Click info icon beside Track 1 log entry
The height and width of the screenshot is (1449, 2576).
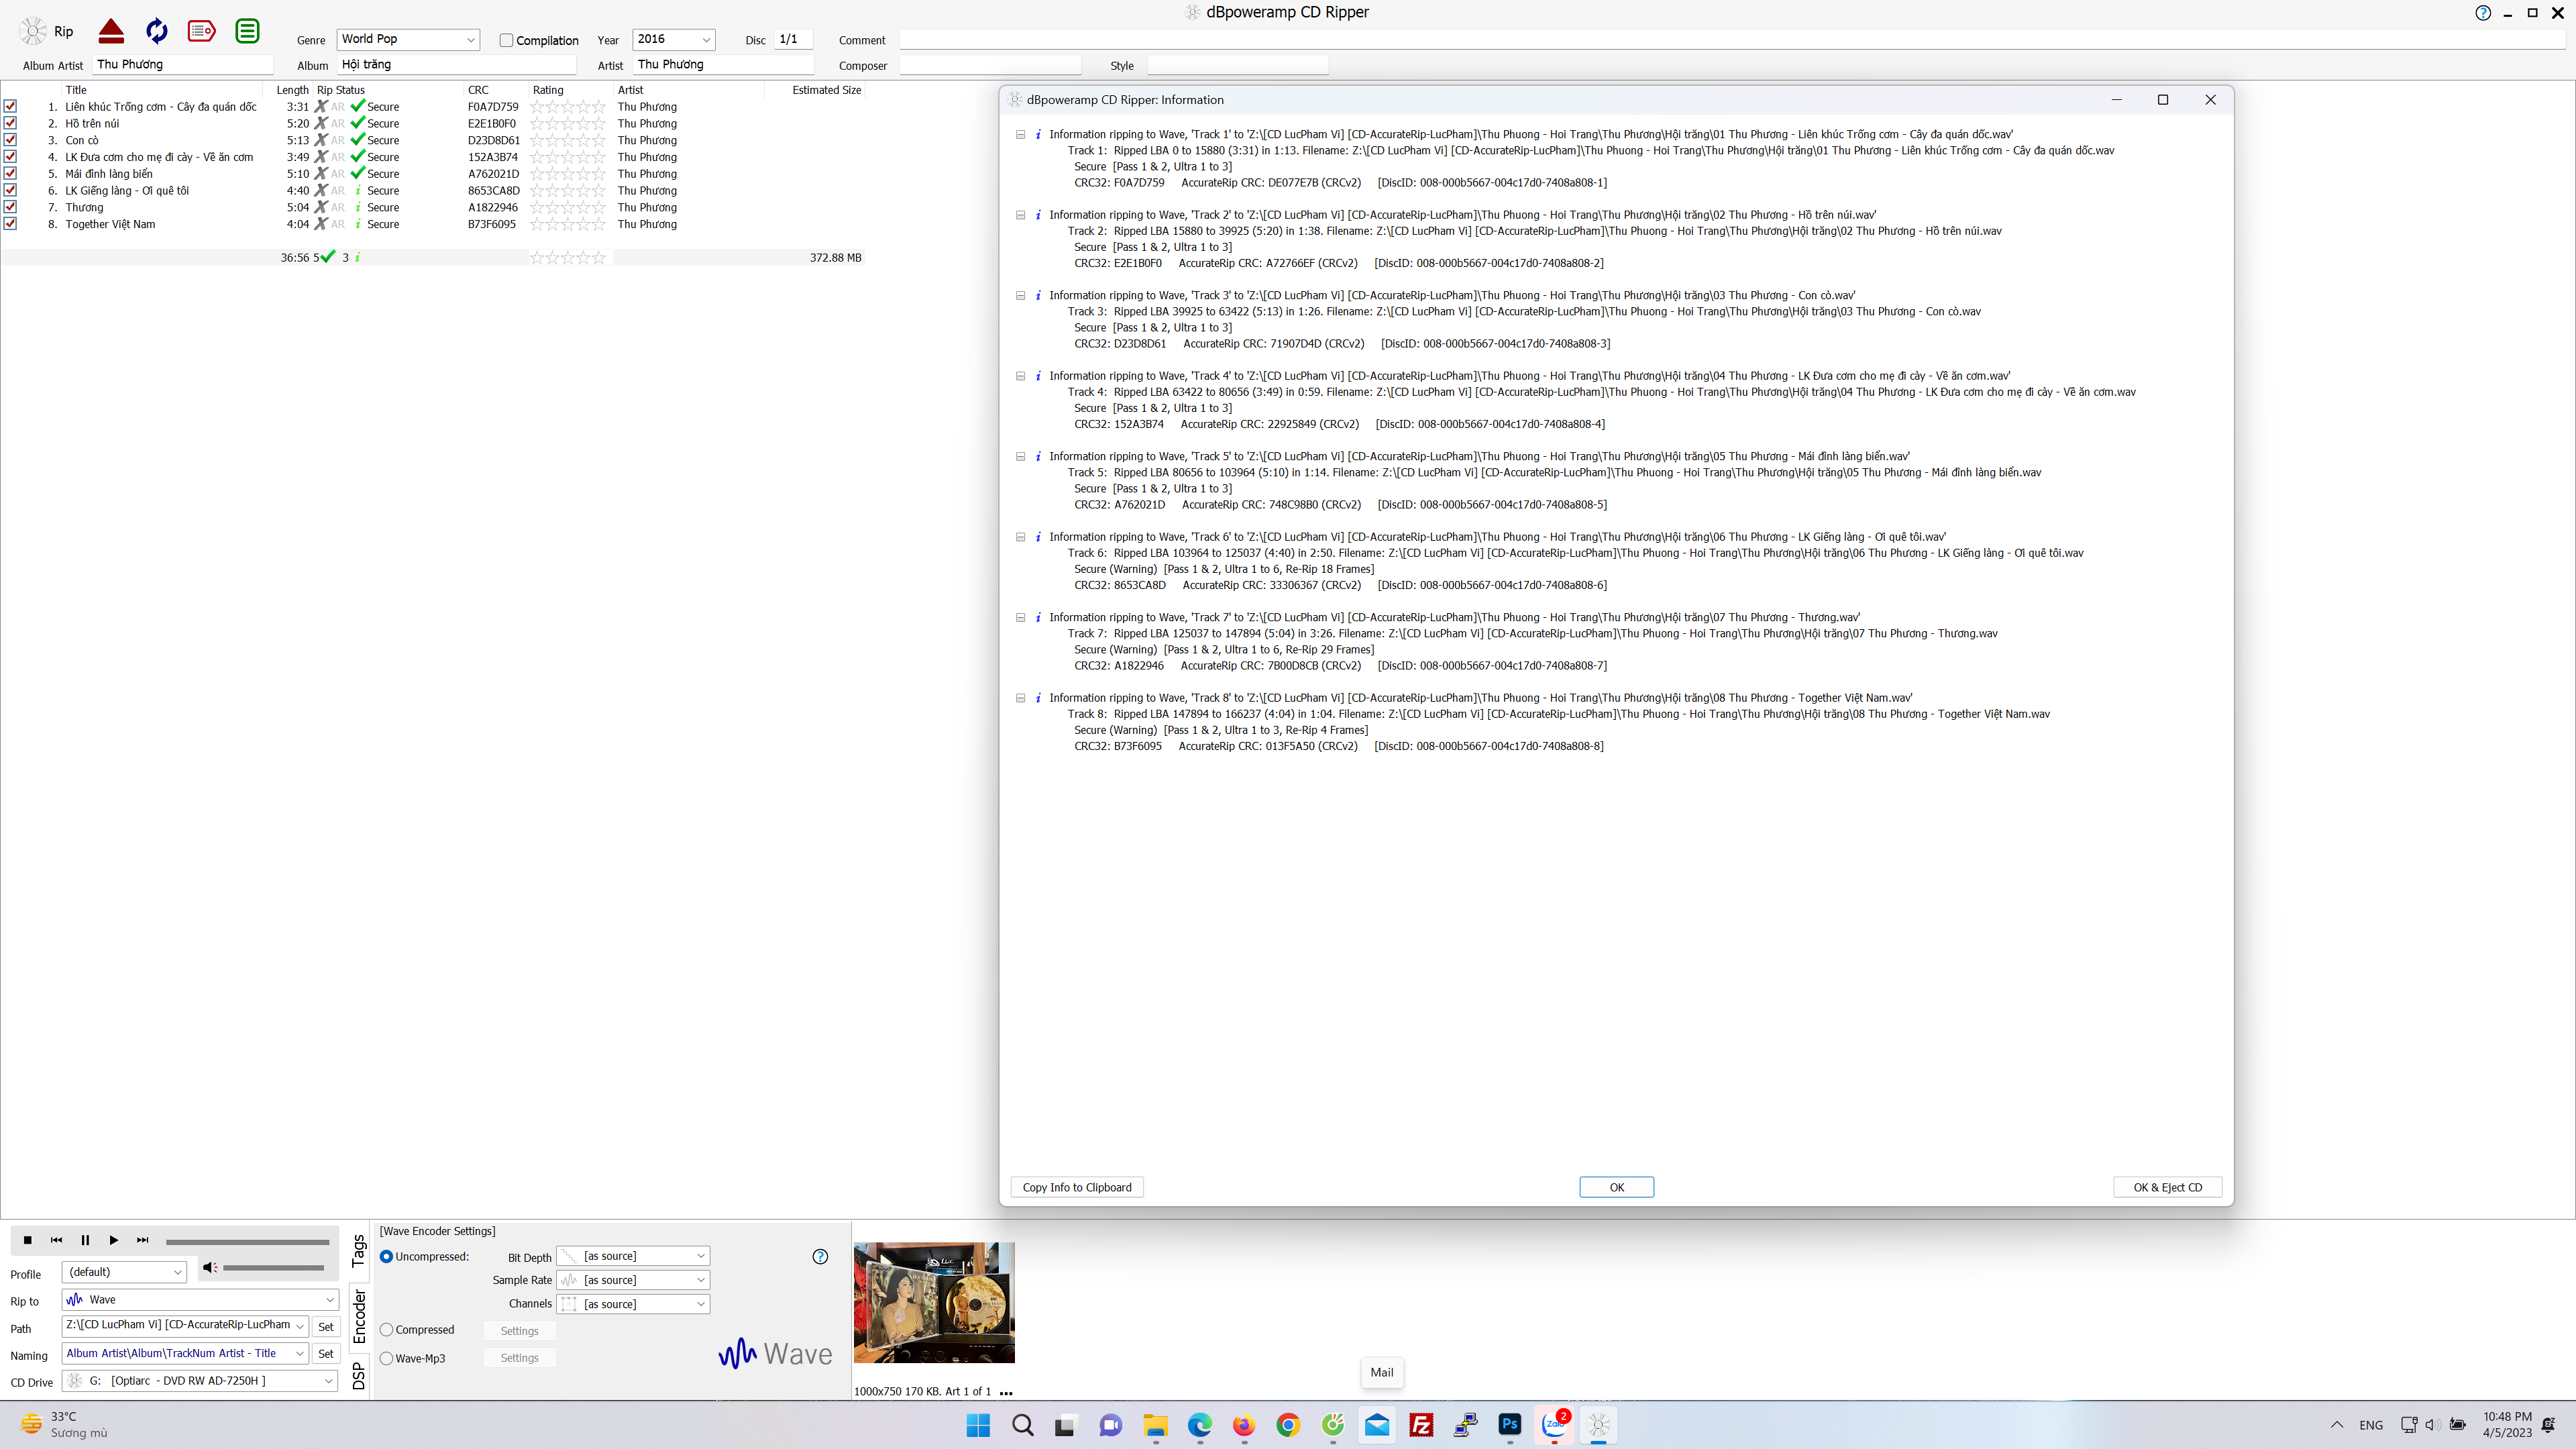coord(1038,134)
